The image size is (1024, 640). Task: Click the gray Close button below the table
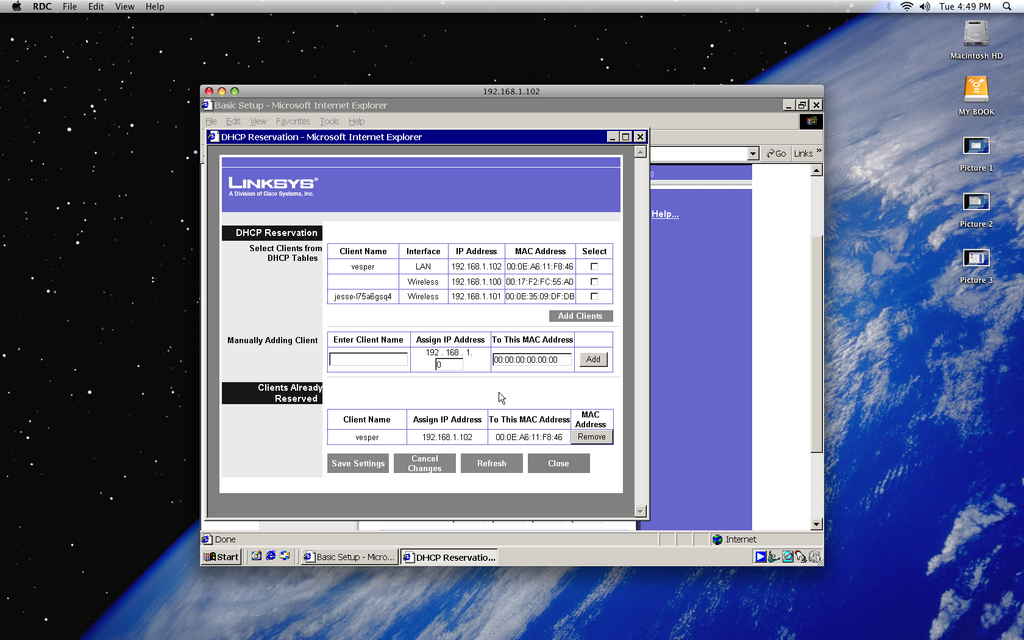558,463
